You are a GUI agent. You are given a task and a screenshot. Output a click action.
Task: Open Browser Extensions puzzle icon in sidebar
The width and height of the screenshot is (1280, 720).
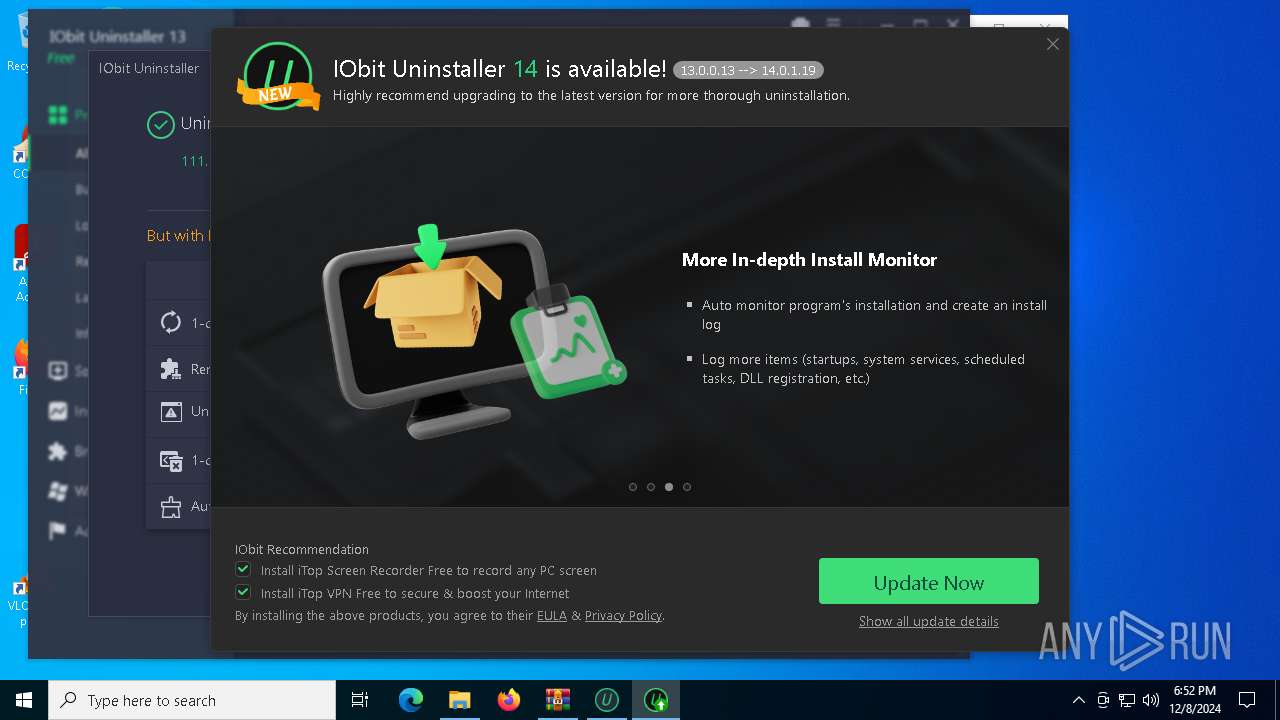click(x=58, y=451)
